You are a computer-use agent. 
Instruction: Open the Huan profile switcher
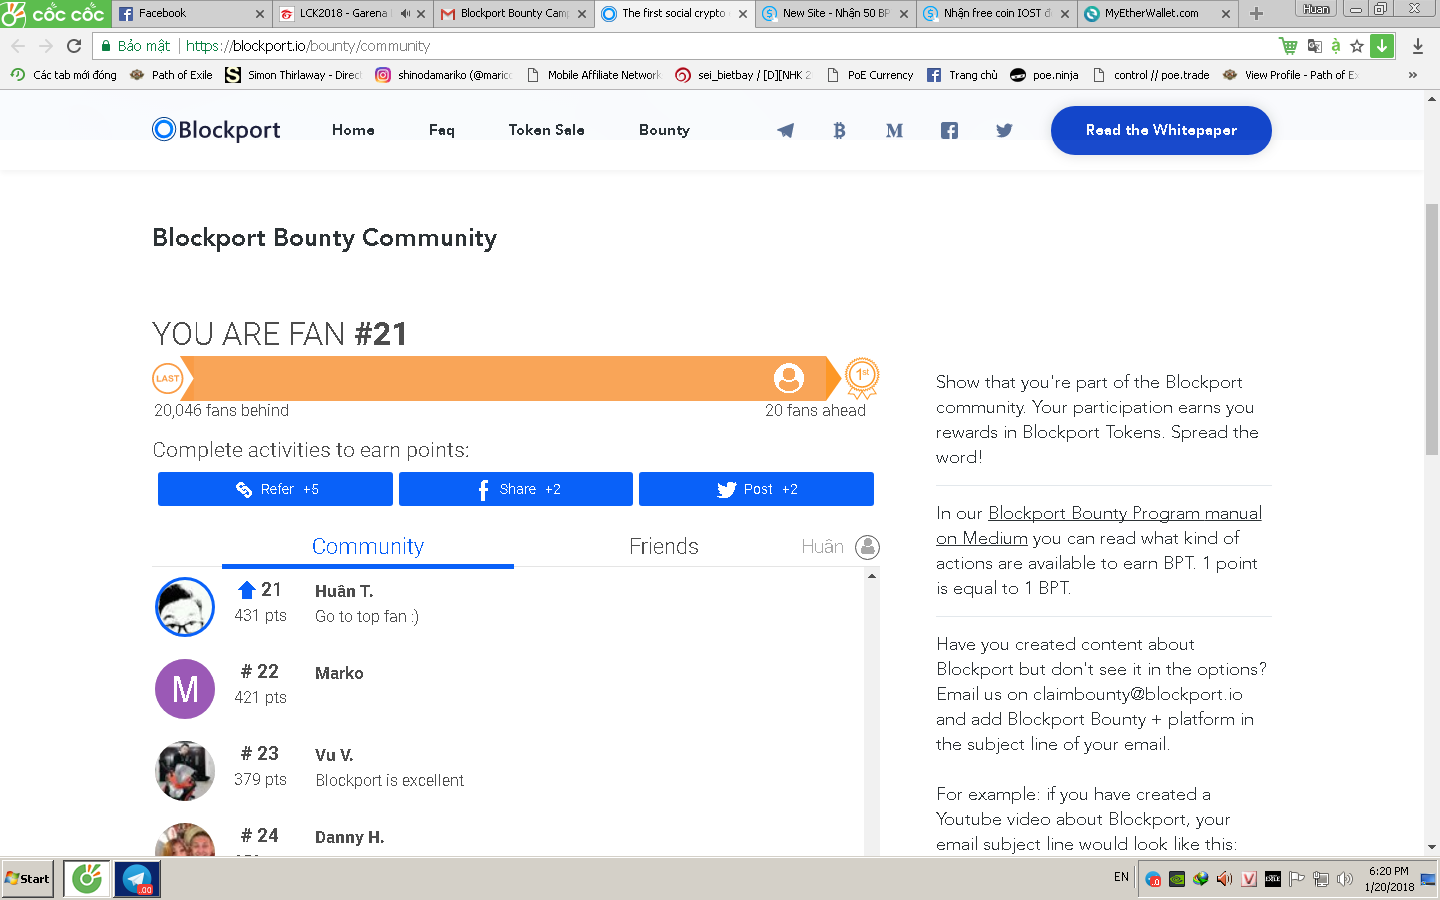[1316, 9]
